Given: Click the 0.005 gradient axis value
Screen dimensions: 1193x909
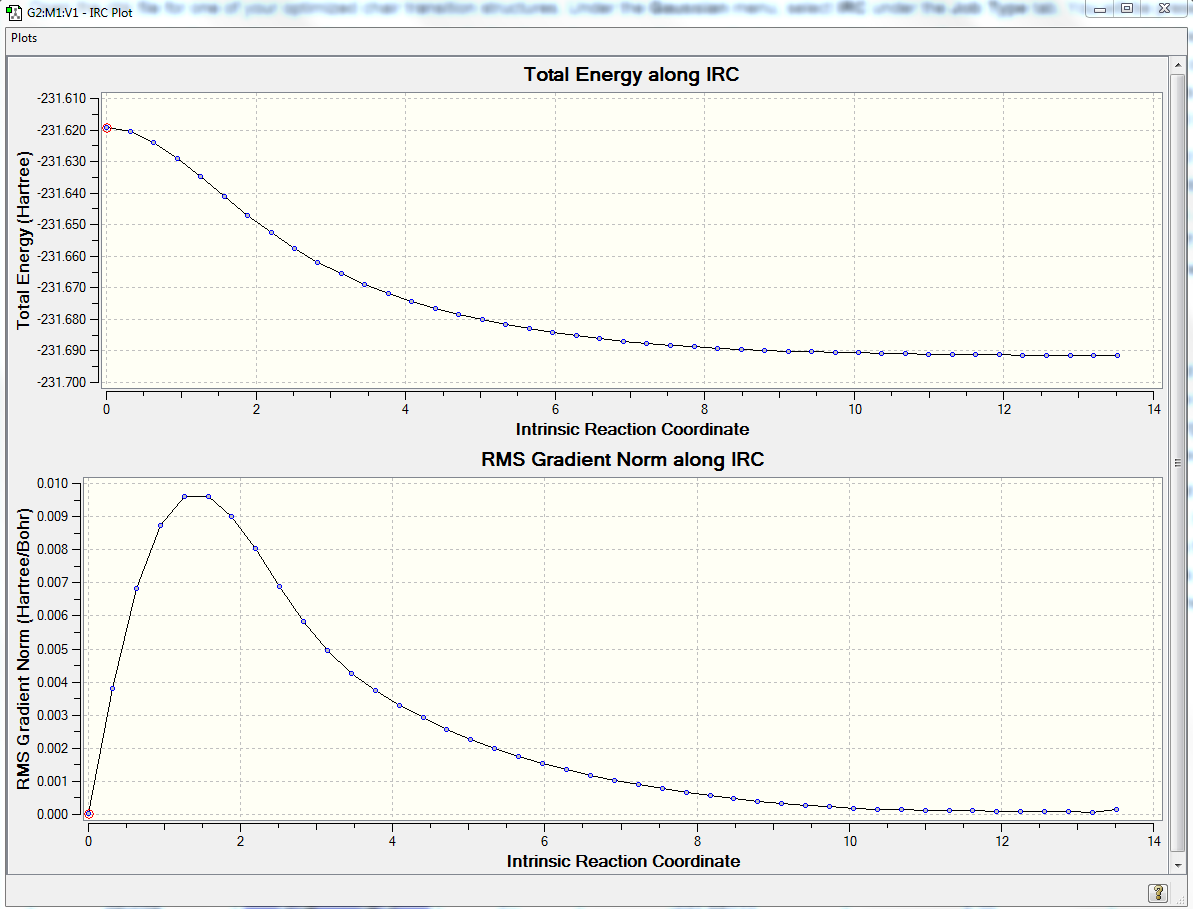Looking at the screenshot, I should (52, 649).
